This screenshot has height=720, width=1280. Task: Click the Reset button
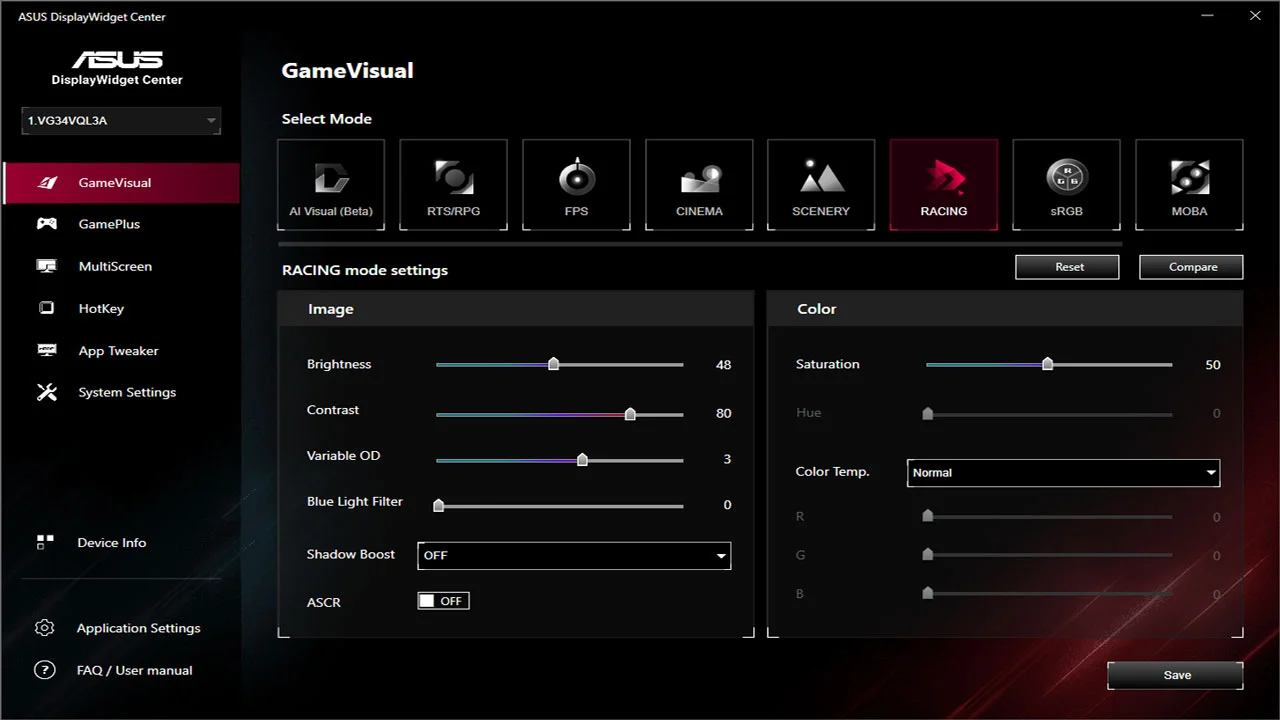pos(1067,267)
